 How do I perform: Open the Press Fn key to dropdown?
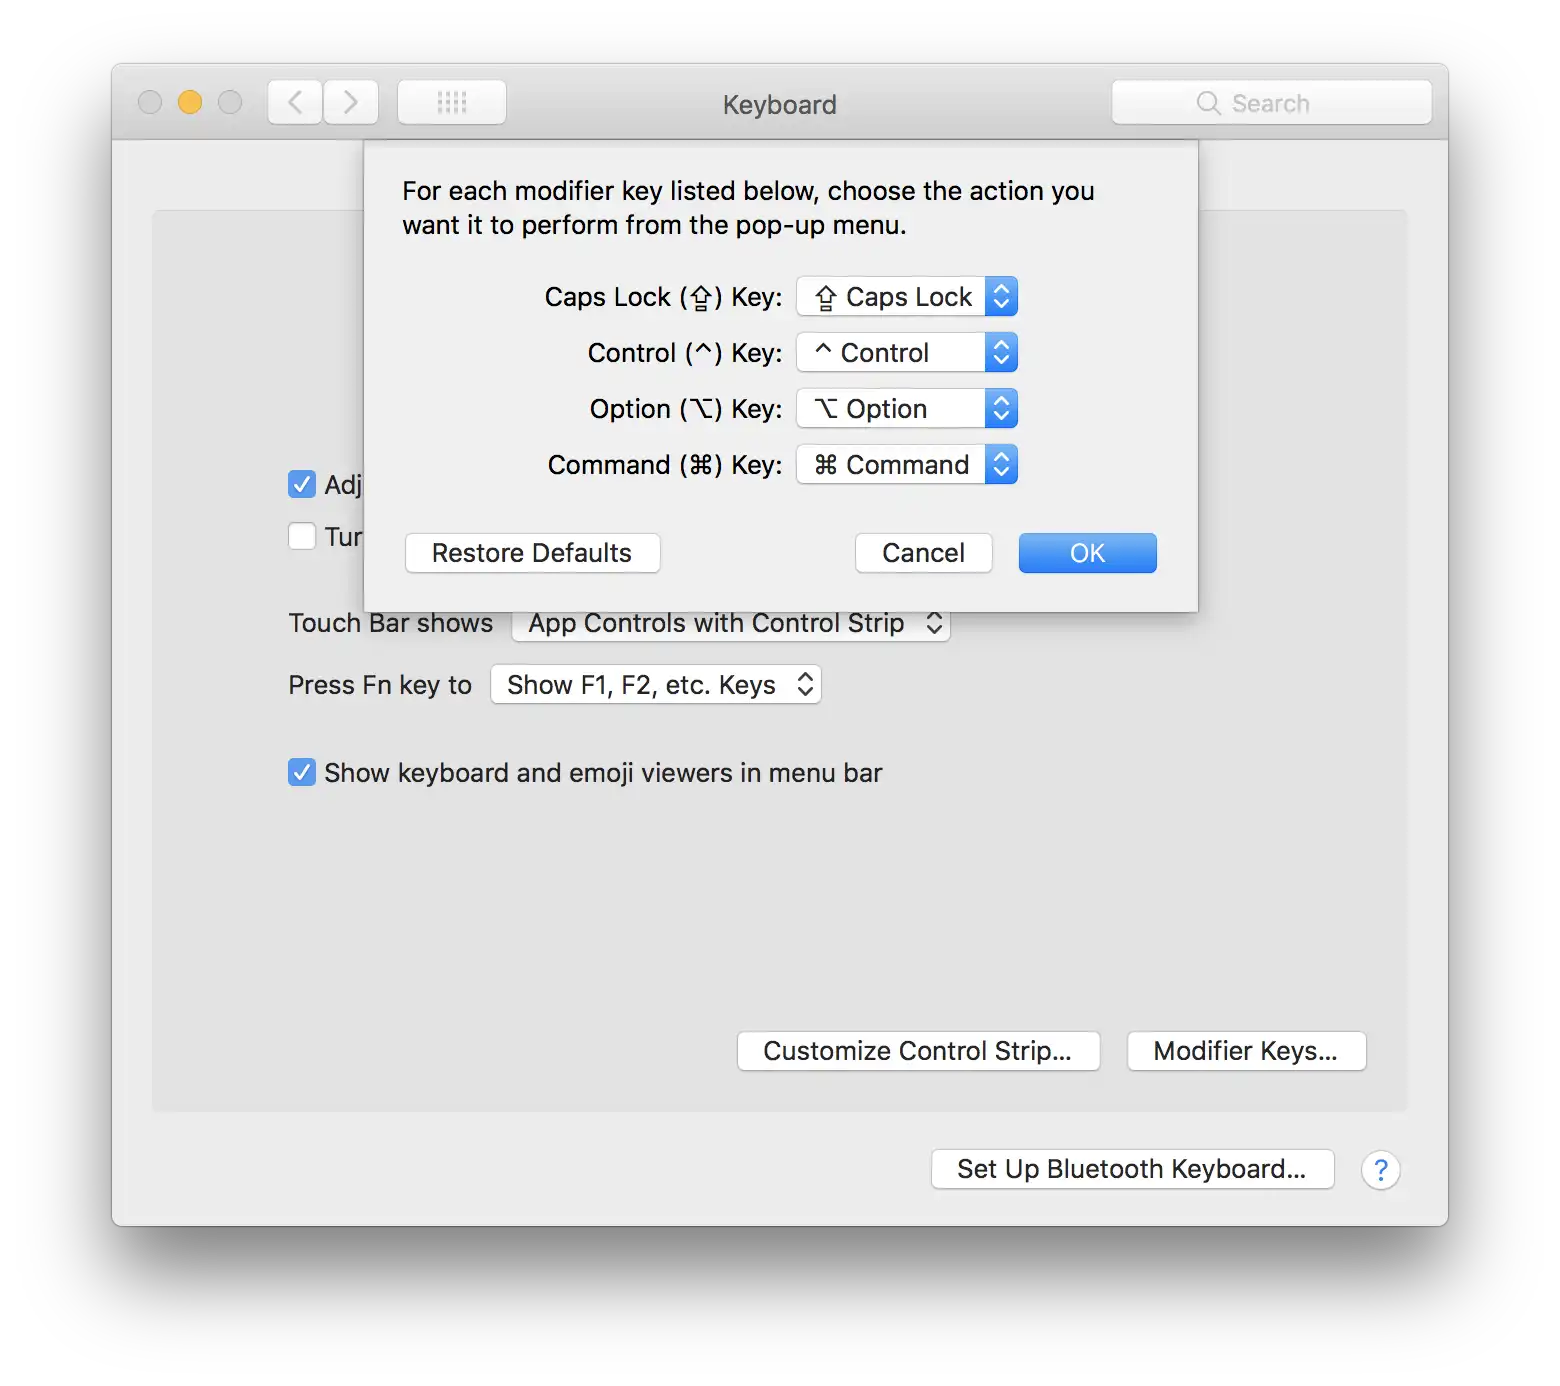(655, 684)
